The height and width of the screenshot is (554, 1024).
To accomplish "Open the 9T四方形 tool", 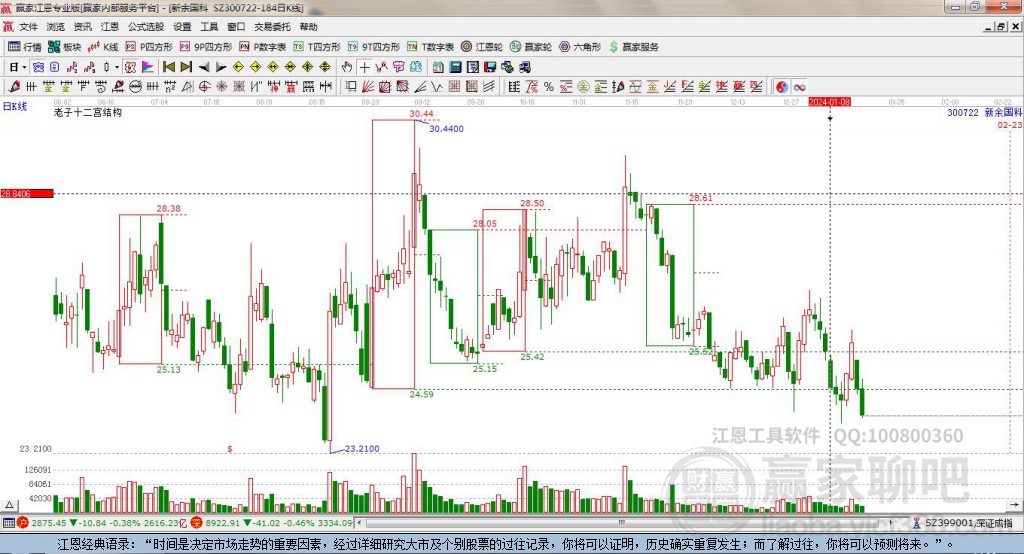I will coord(374,47).
